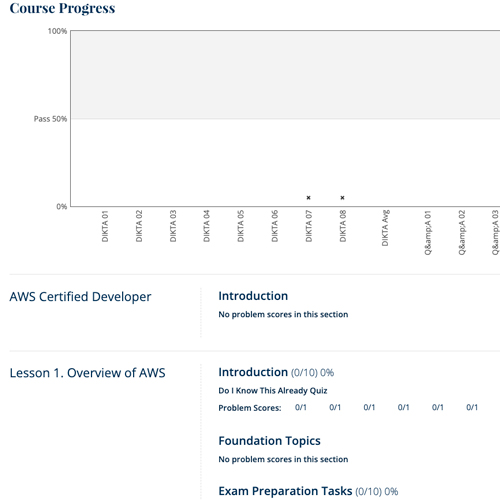The height and width of the screenshot is (500, 500).
Task: Click the Q&A 02 axis label
Action: pyautogui.click(x=462, y=233)
